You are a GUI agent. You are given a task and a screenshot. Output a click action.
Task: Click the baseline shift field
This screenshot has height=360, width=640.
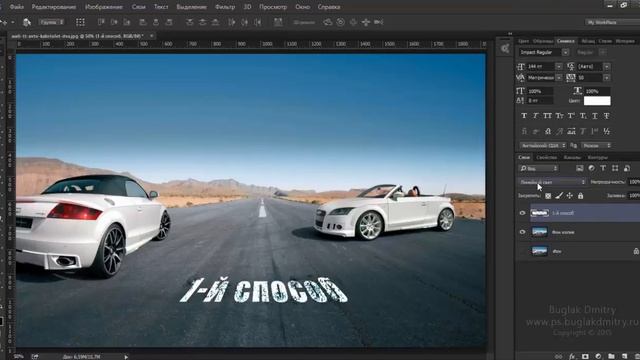(540, 100)
